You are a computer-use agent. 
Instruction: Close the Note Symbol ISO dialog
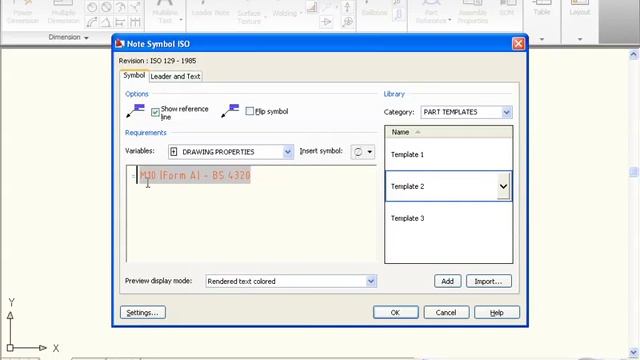tap(518, 44)
